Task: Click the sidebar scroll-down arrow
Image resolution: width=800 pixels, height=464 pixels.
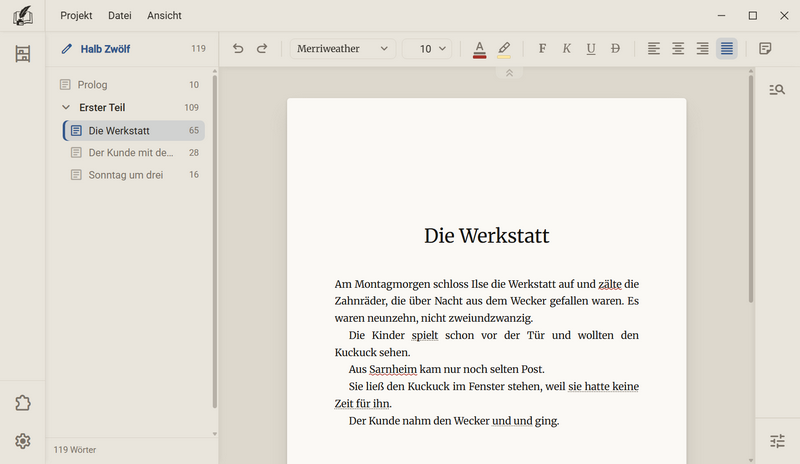Action: click(x=215, y=434)
